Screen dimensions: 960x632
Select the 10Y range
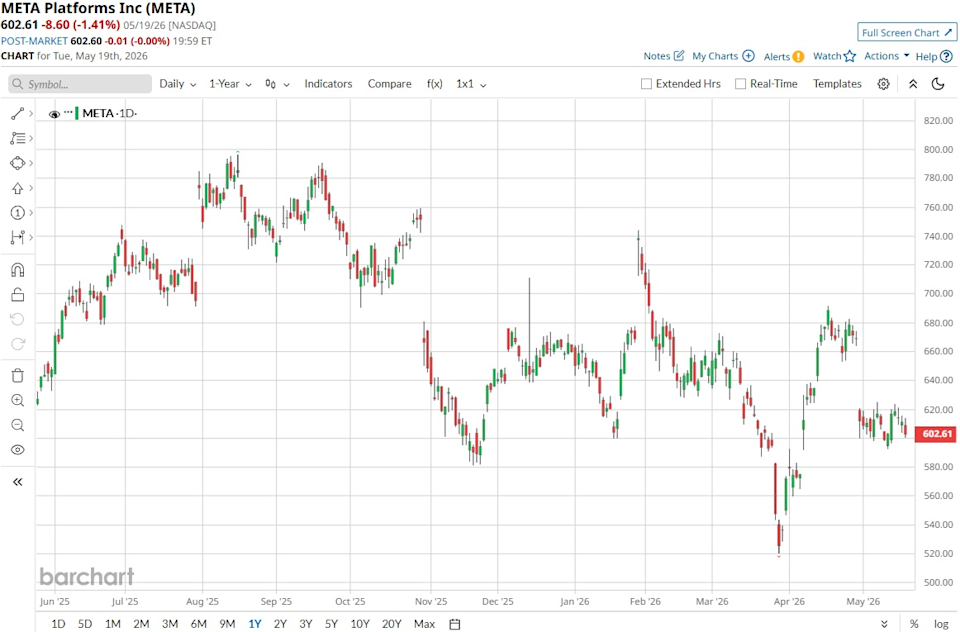click(360, 624)
